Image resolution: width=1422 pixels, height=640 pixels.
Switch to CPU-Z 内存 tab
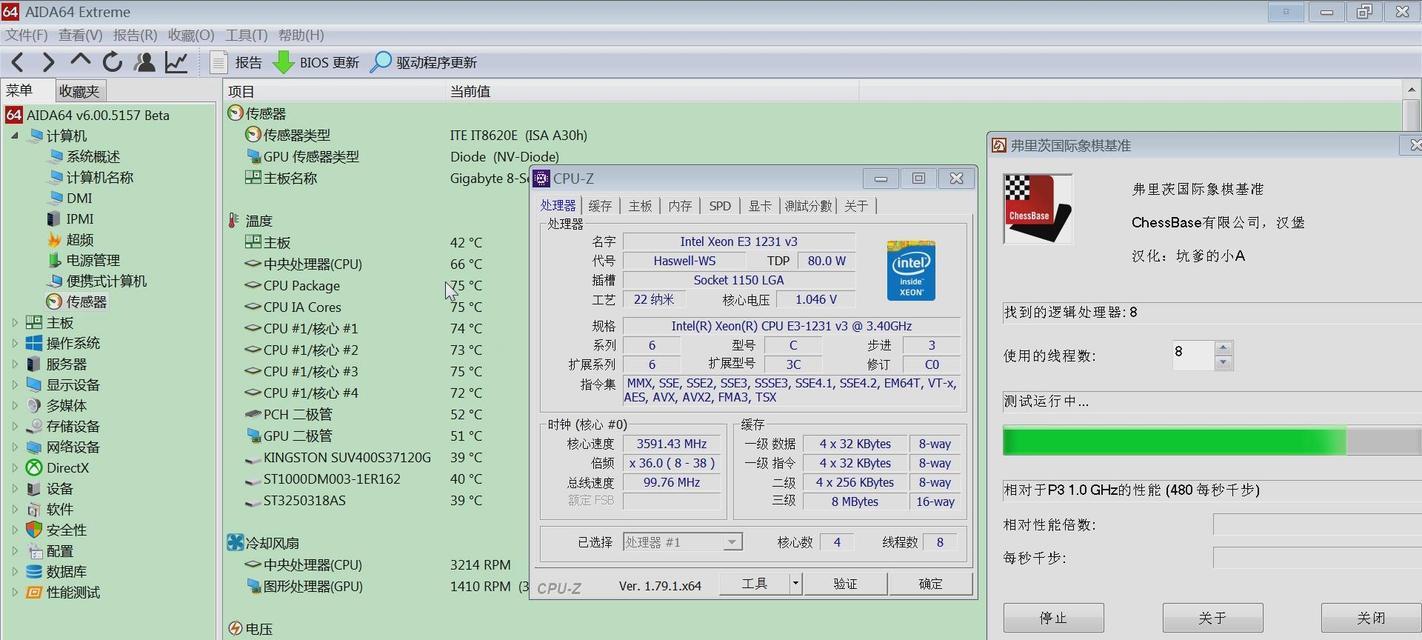(680, 205)
